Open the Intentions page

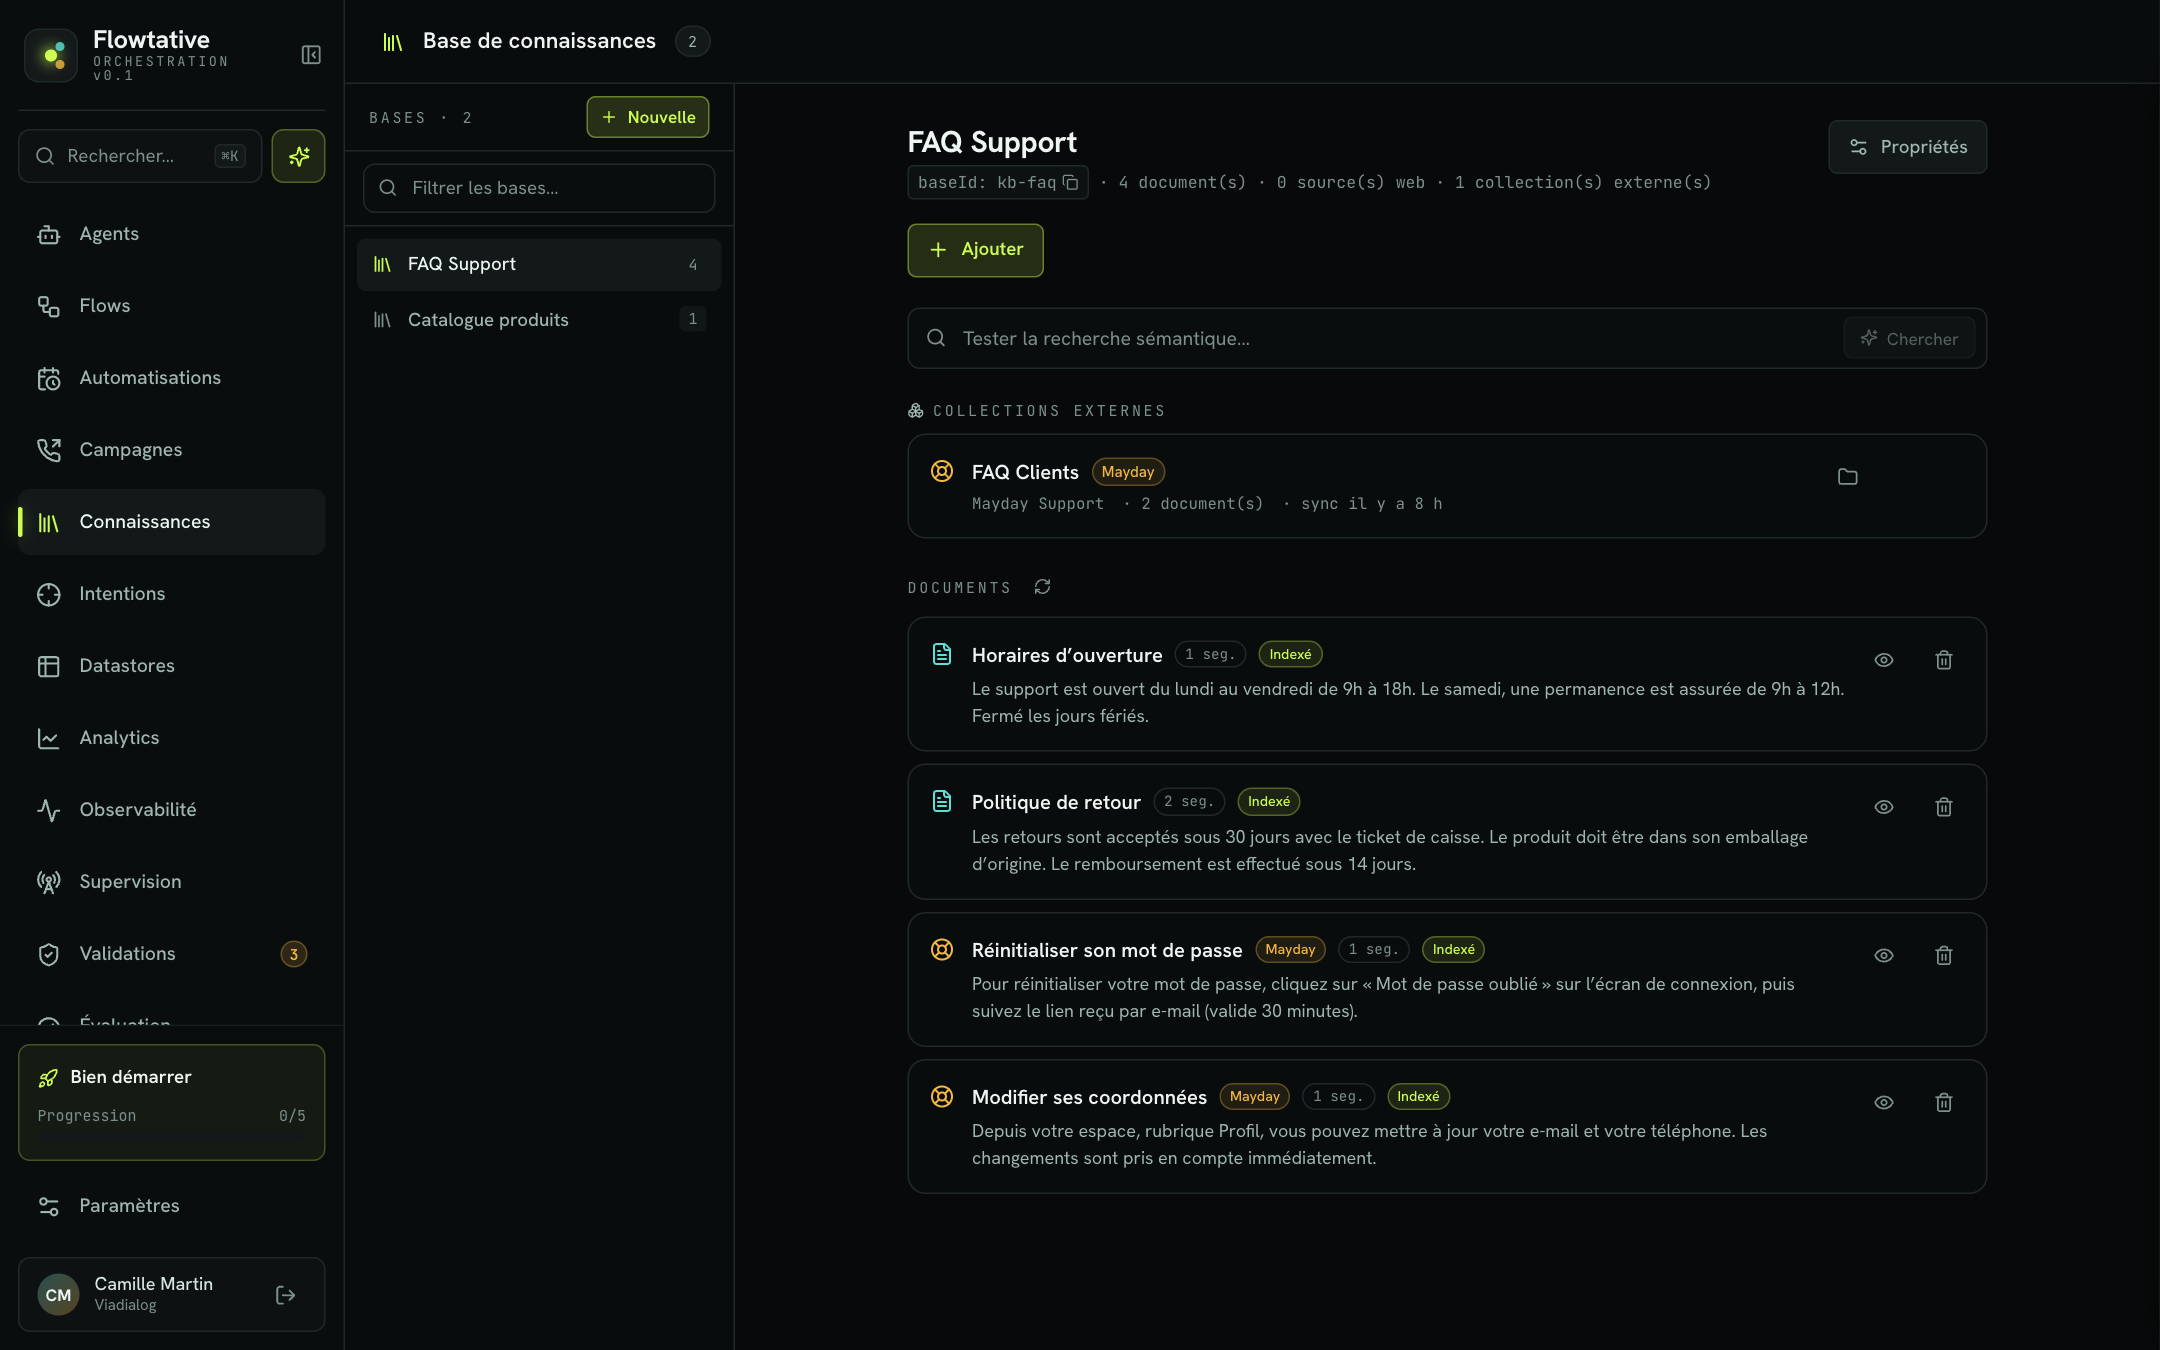[x=171, y=594]
